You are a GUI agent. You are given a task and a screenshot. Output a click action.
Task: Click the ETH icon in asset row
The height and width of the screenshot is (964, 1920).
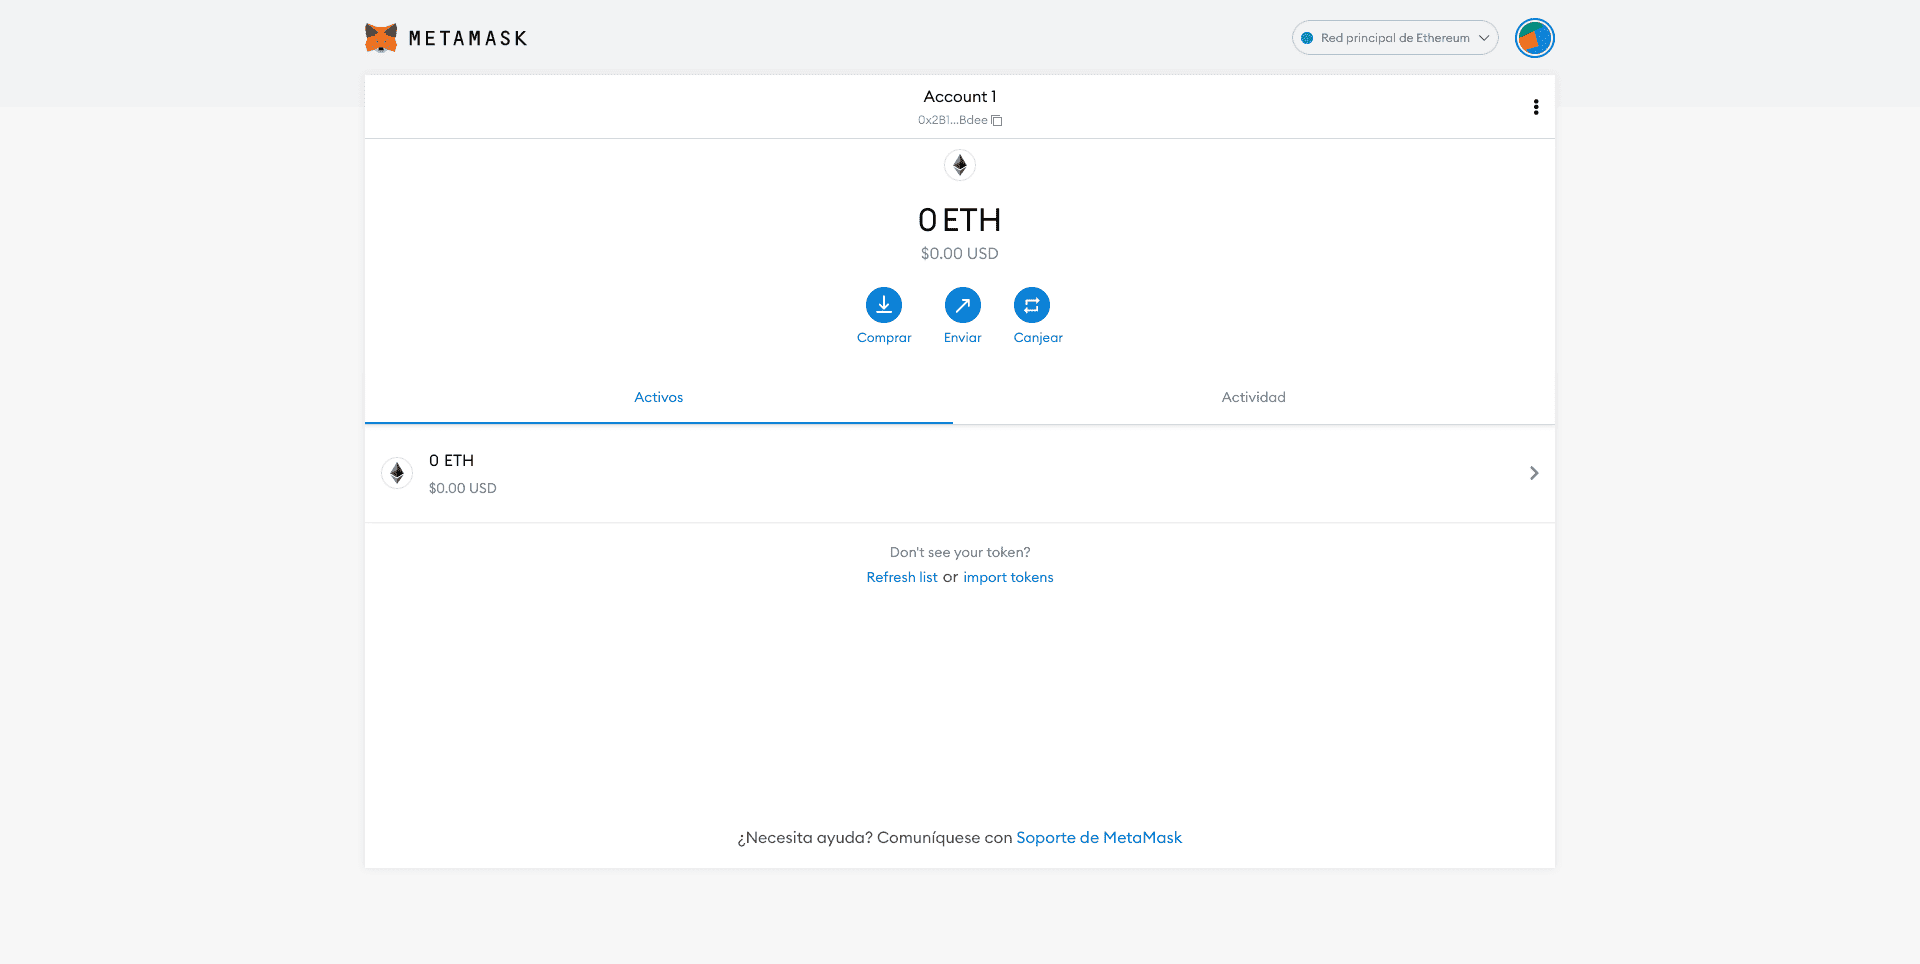tap(397, 473)
